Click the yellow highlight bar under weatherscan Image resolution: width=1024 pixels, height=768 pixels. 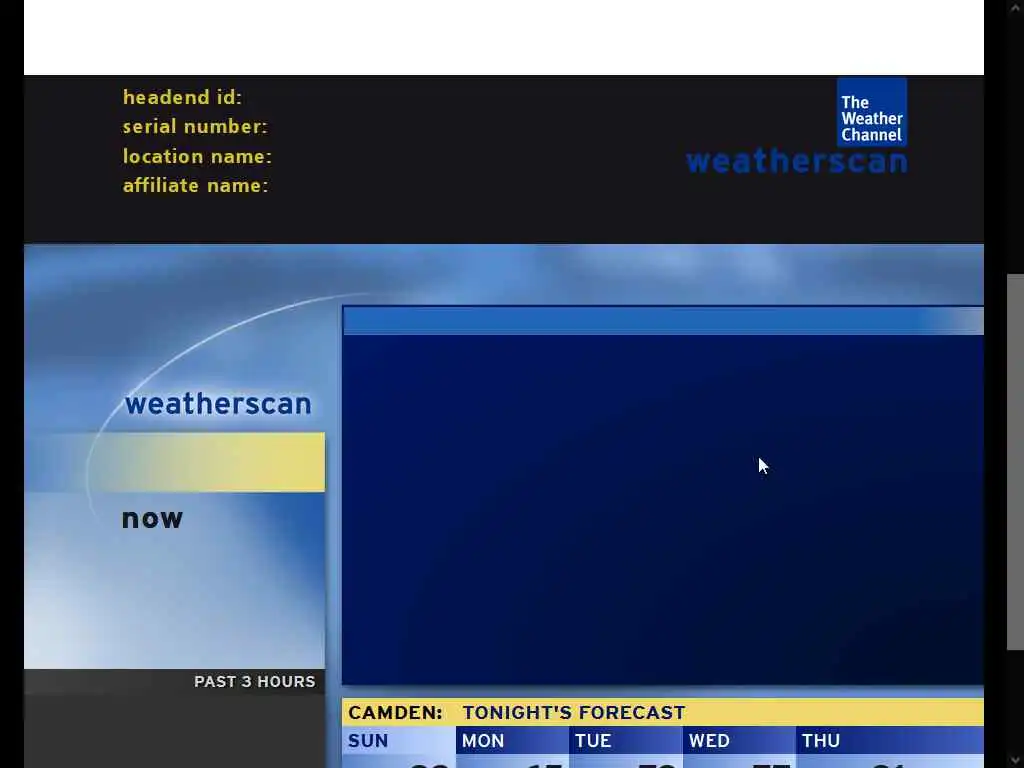click(x=175, y=462)
